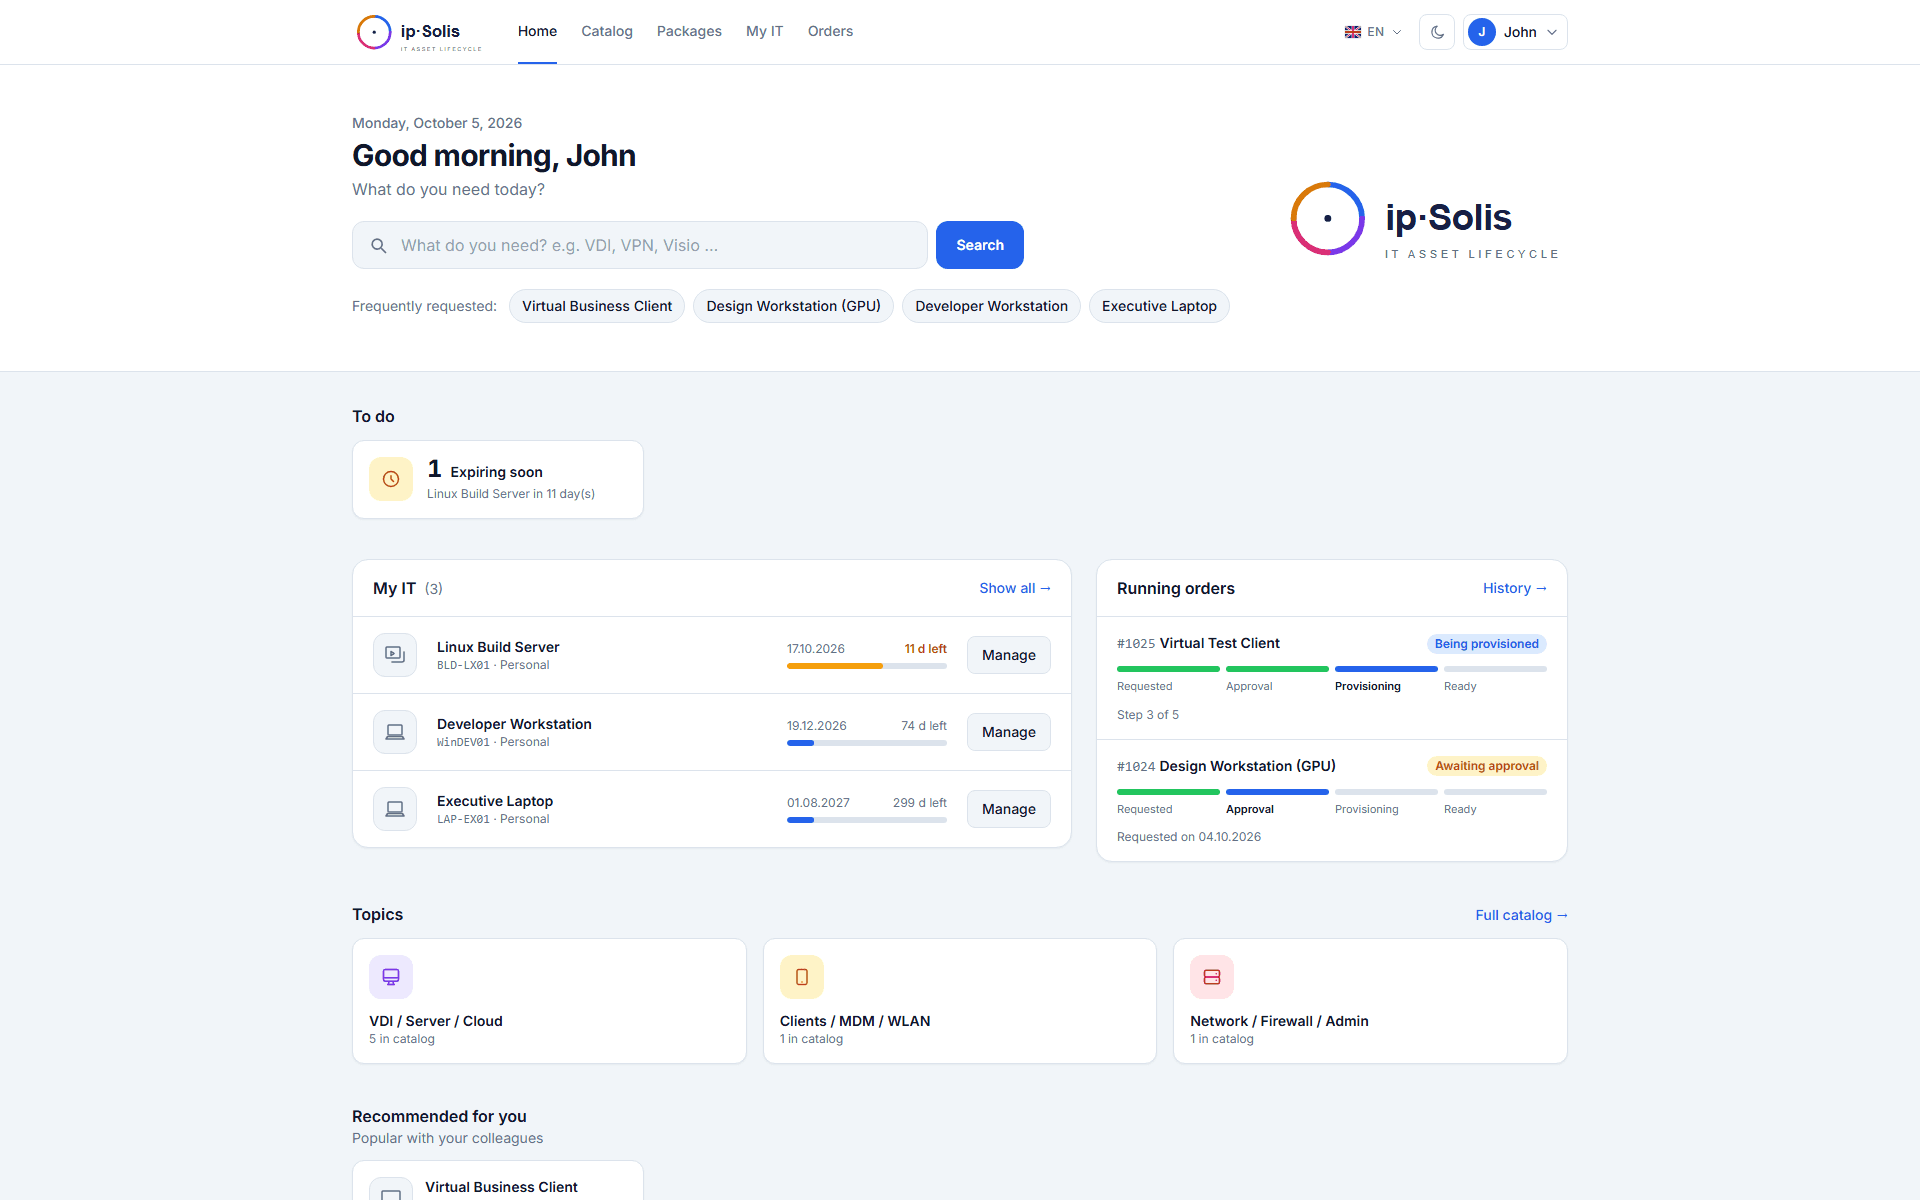Select the Design Workstation (GPU) chip
Viewport: 1920px width, 1200px height.
pyautogui.click(x=793, y=306)
